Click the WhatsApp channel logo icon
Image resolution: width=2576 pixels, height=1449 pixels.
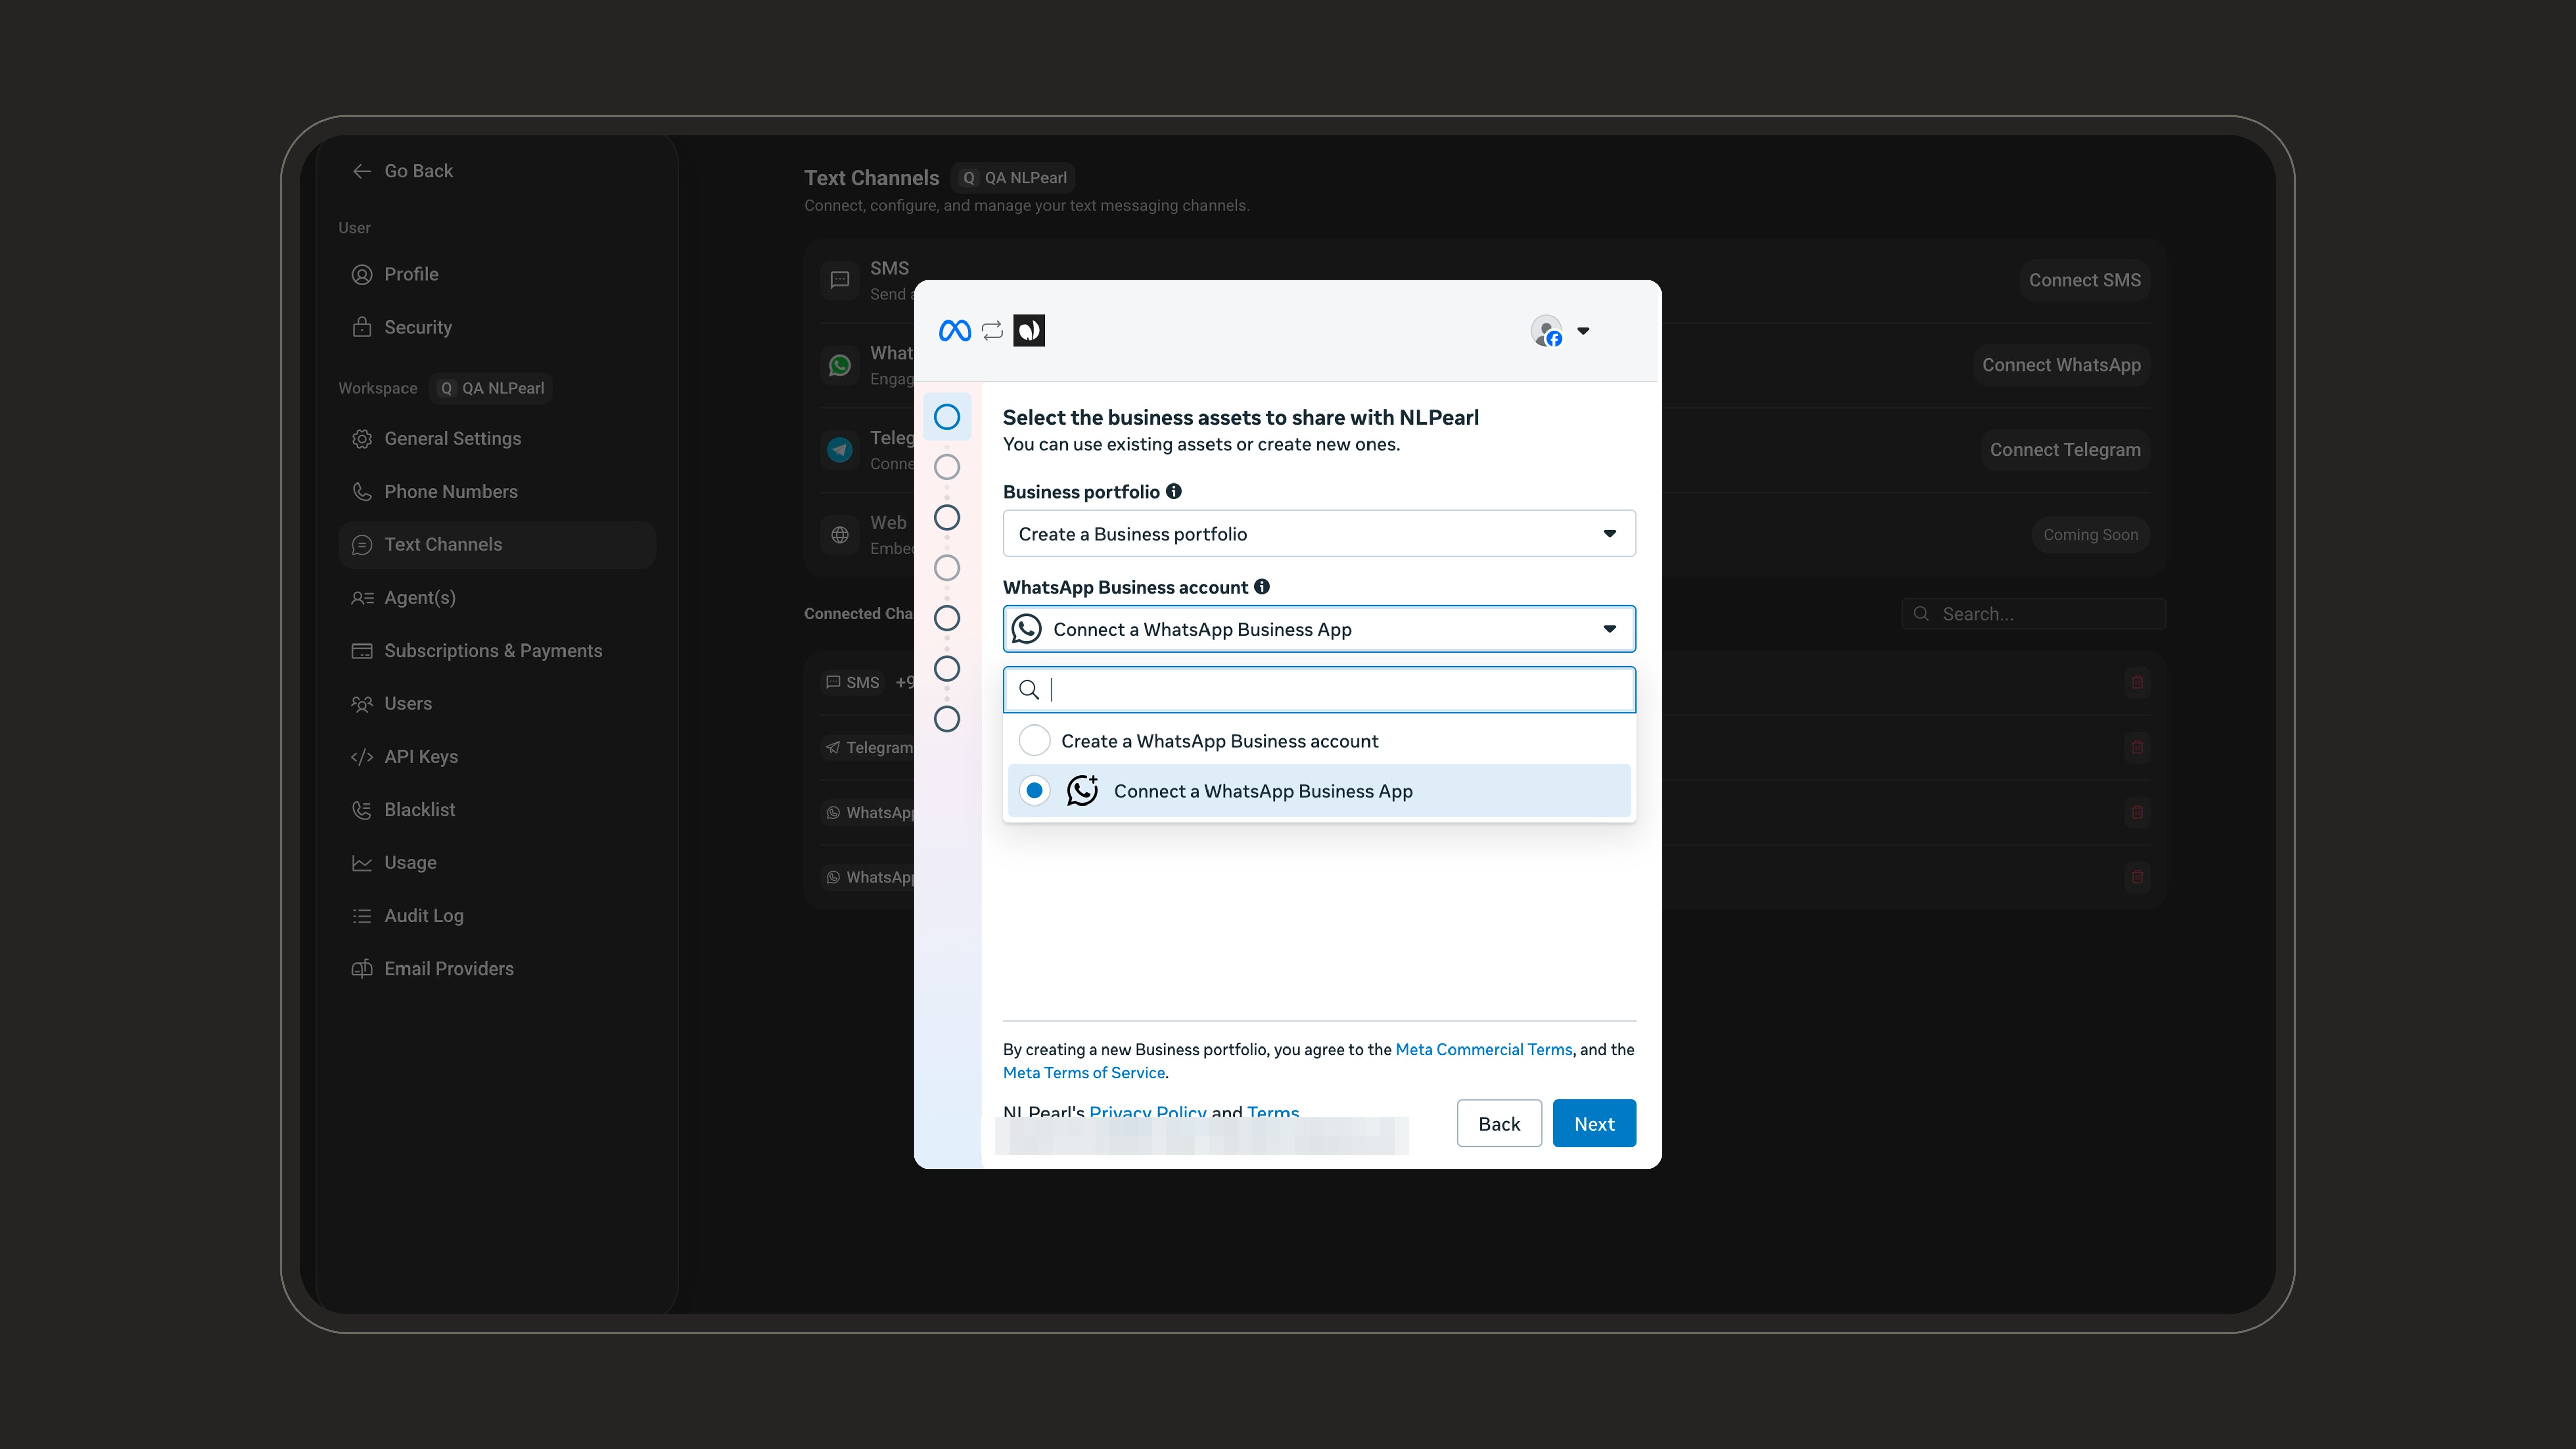[840, 366]
